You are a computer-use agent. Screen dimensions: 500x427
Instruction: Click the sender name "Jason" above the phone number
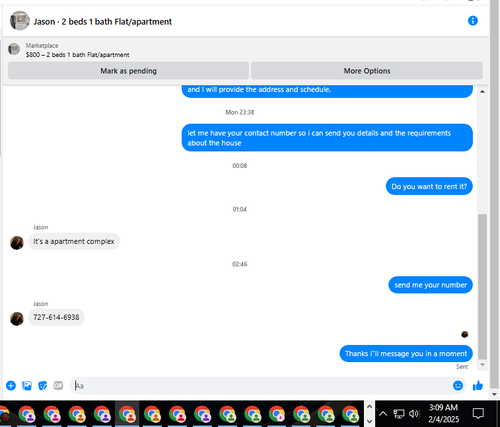40,304
